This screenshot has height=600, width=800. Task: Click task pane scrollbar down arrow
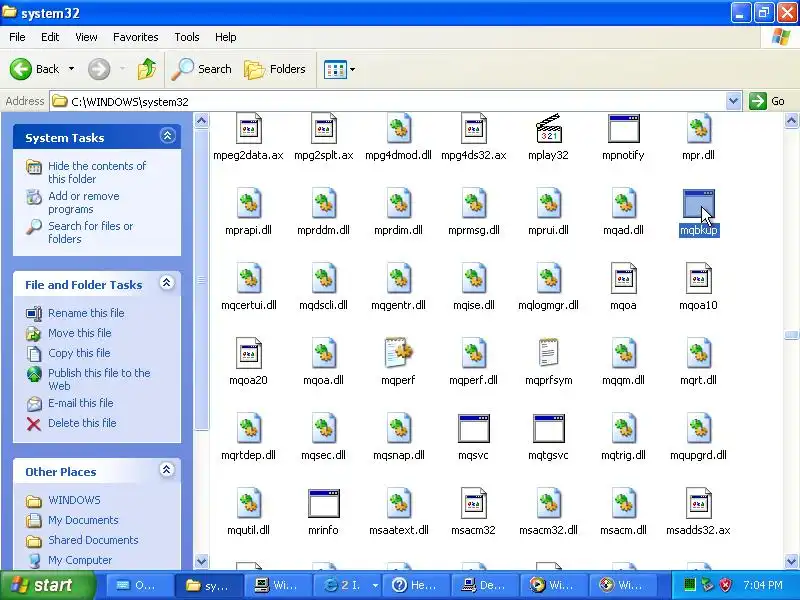202,561
